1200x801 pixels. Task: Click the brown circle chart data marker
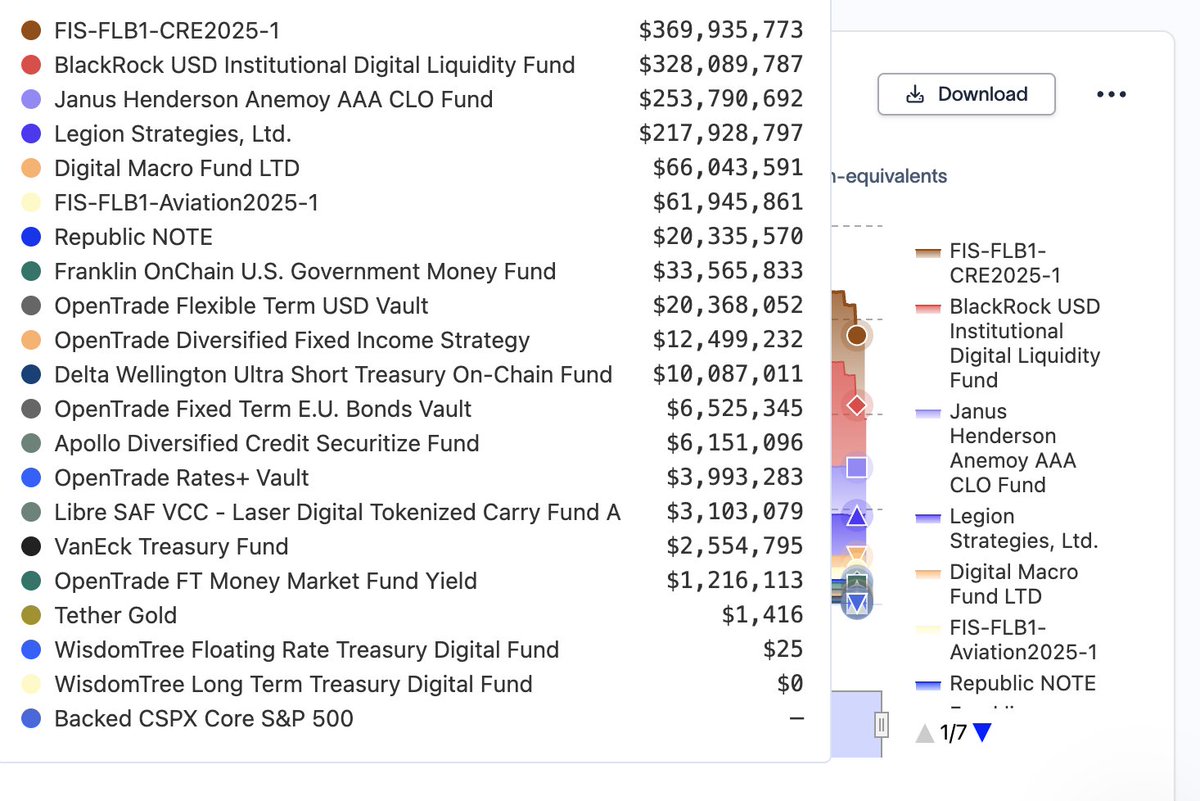(856, 335)
